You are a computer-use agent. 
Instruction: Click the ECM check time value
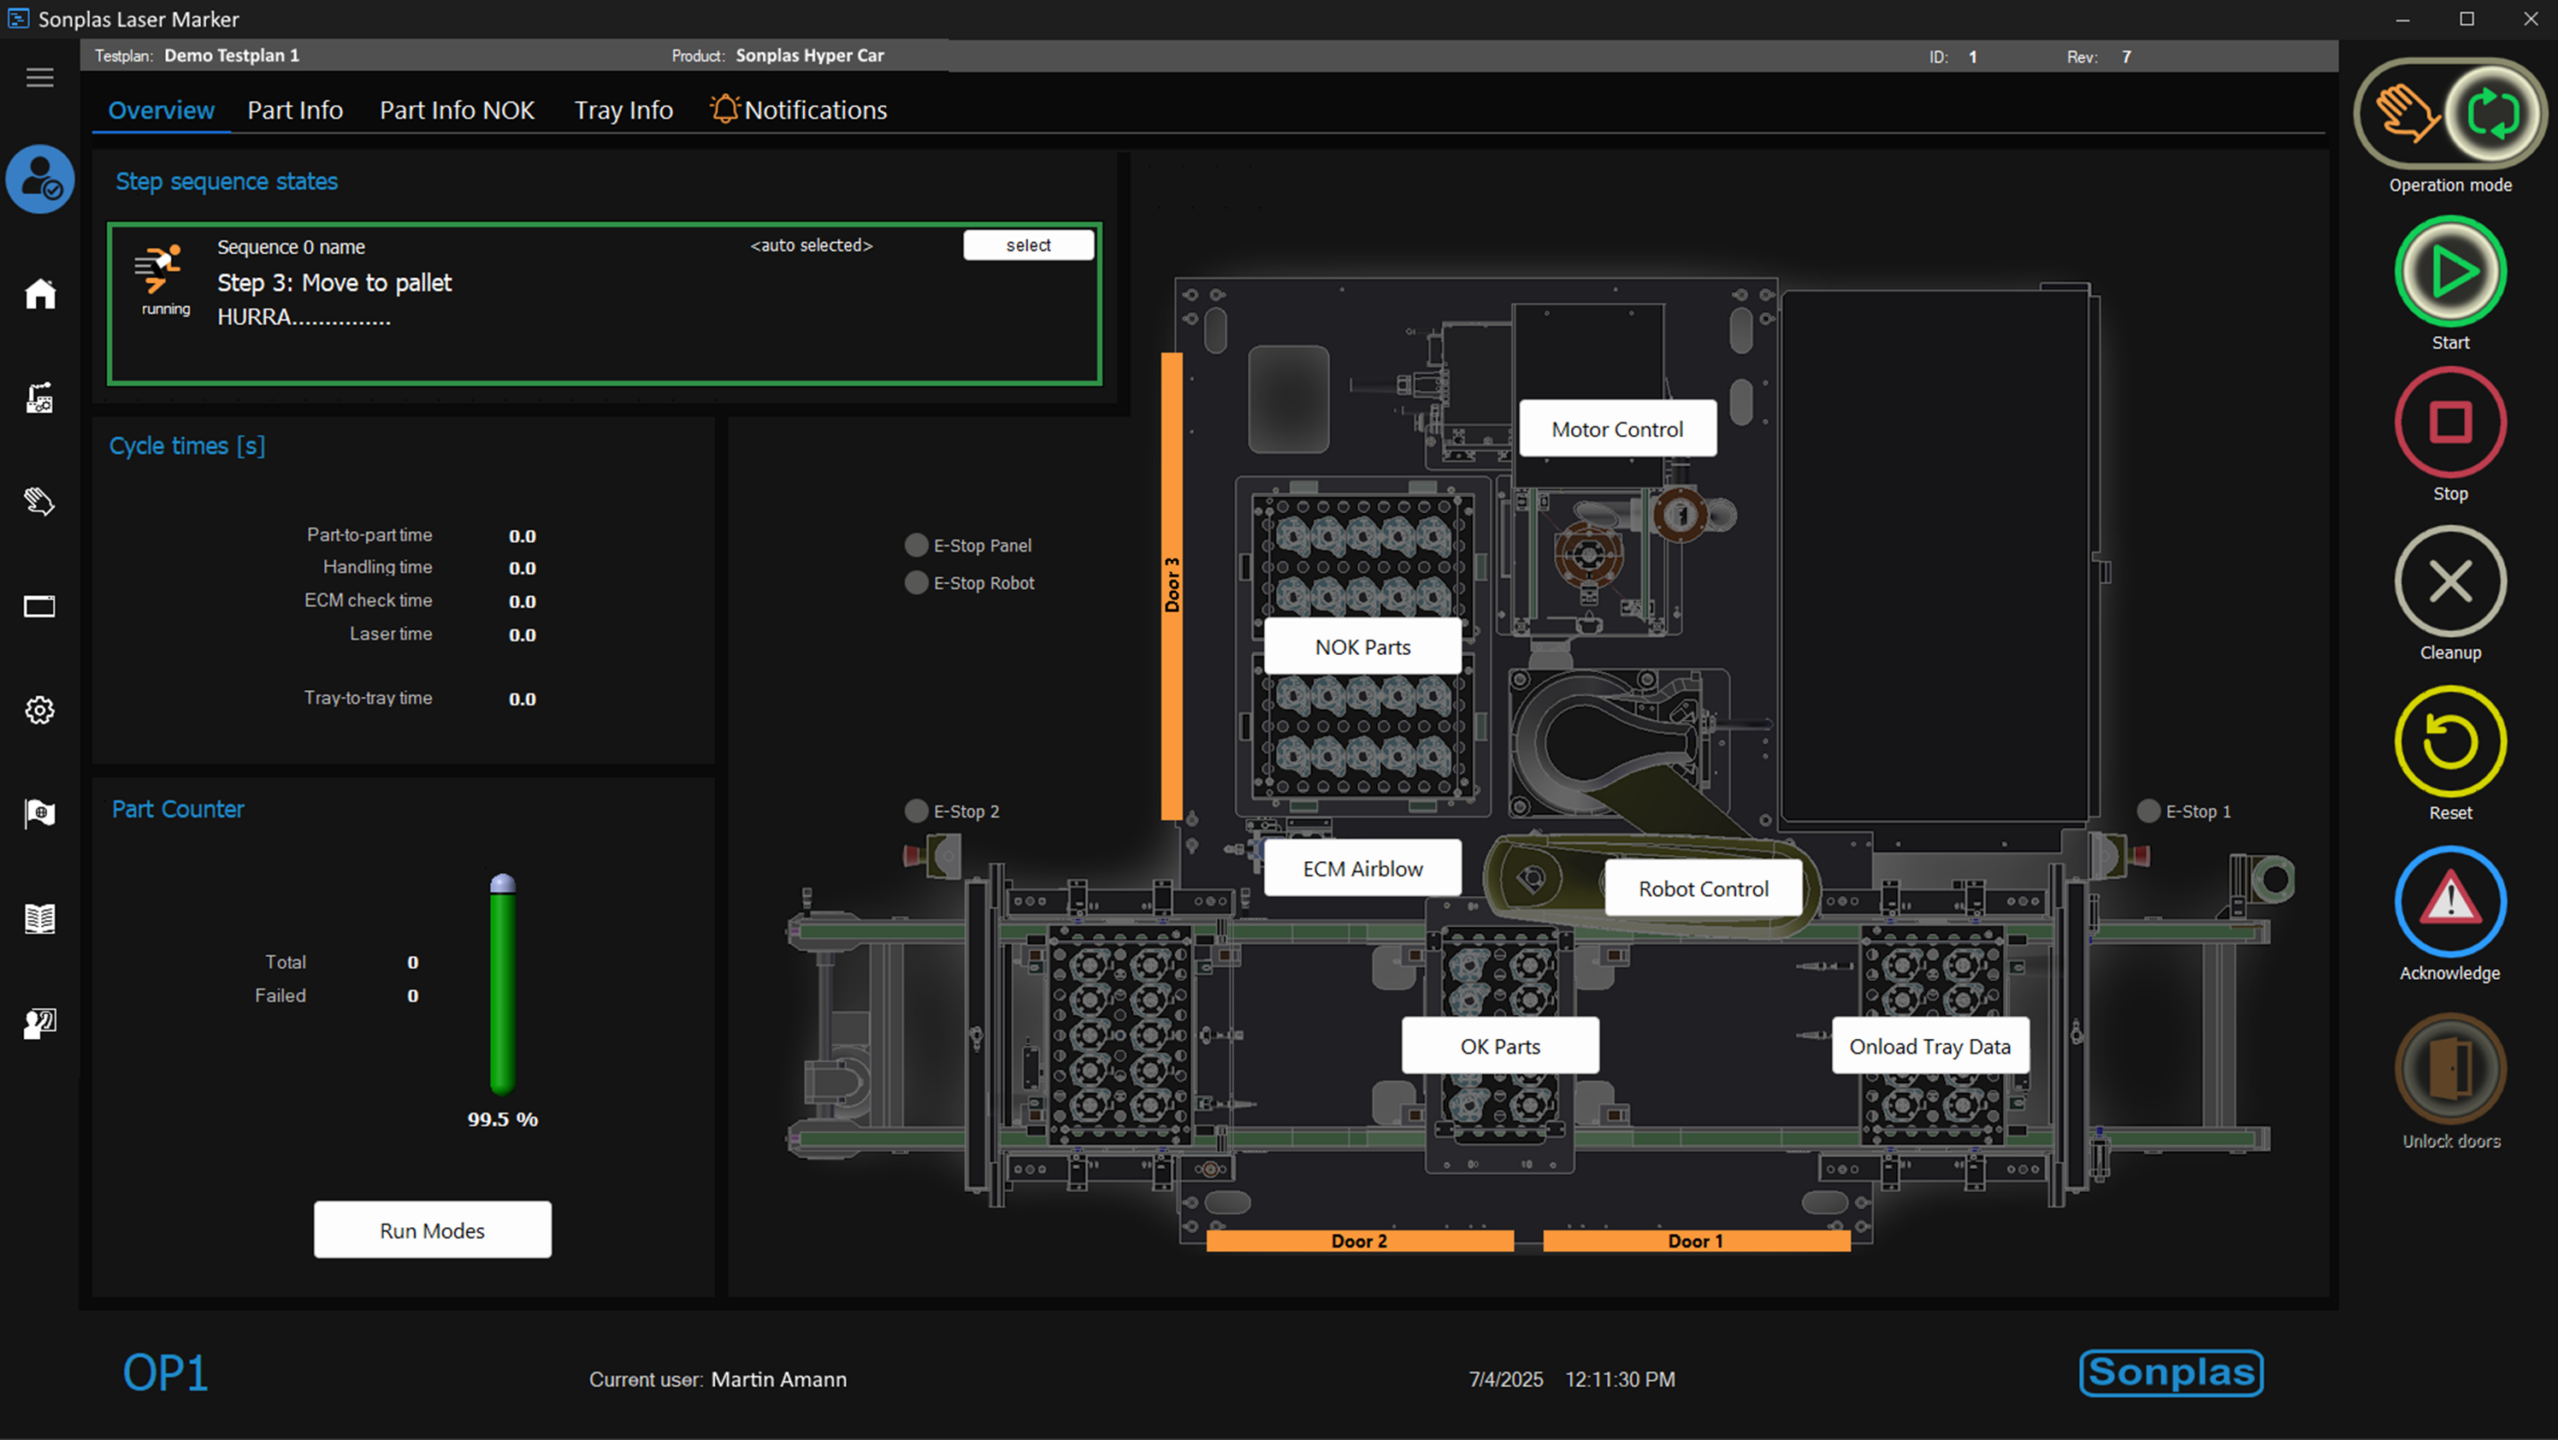(522, 601)
